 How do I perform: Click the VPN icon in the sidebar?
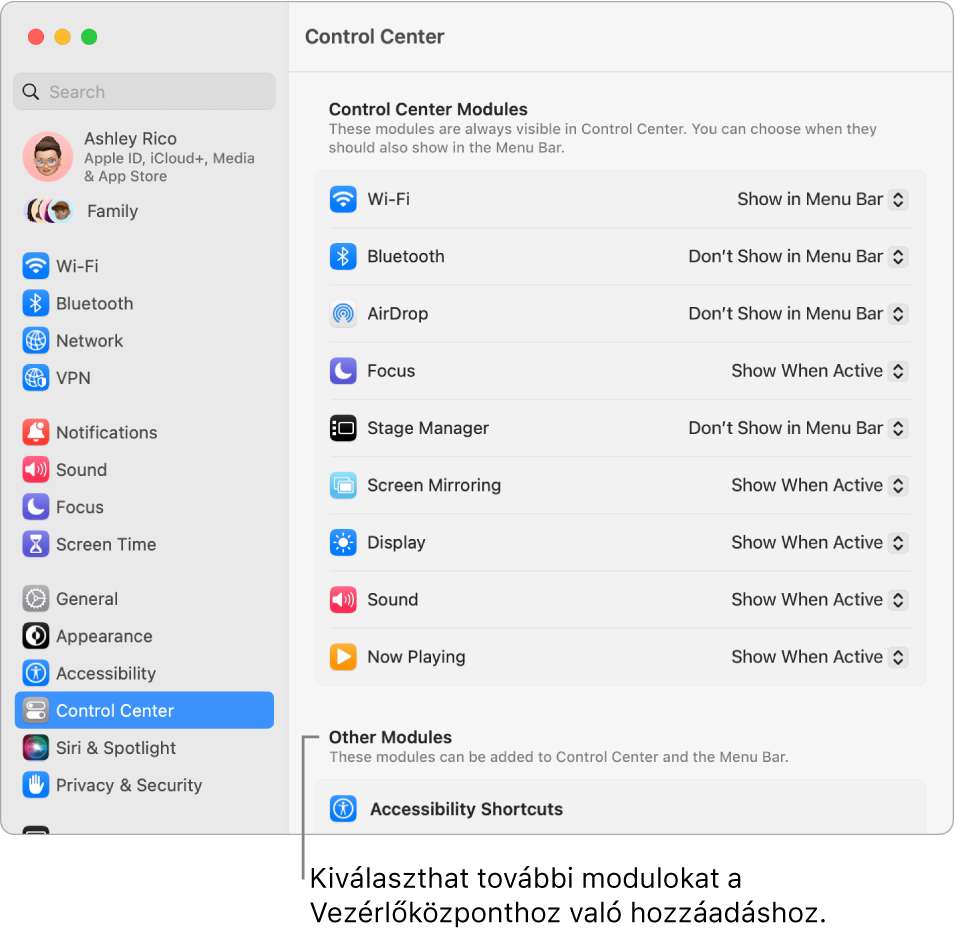click(35, 377)
